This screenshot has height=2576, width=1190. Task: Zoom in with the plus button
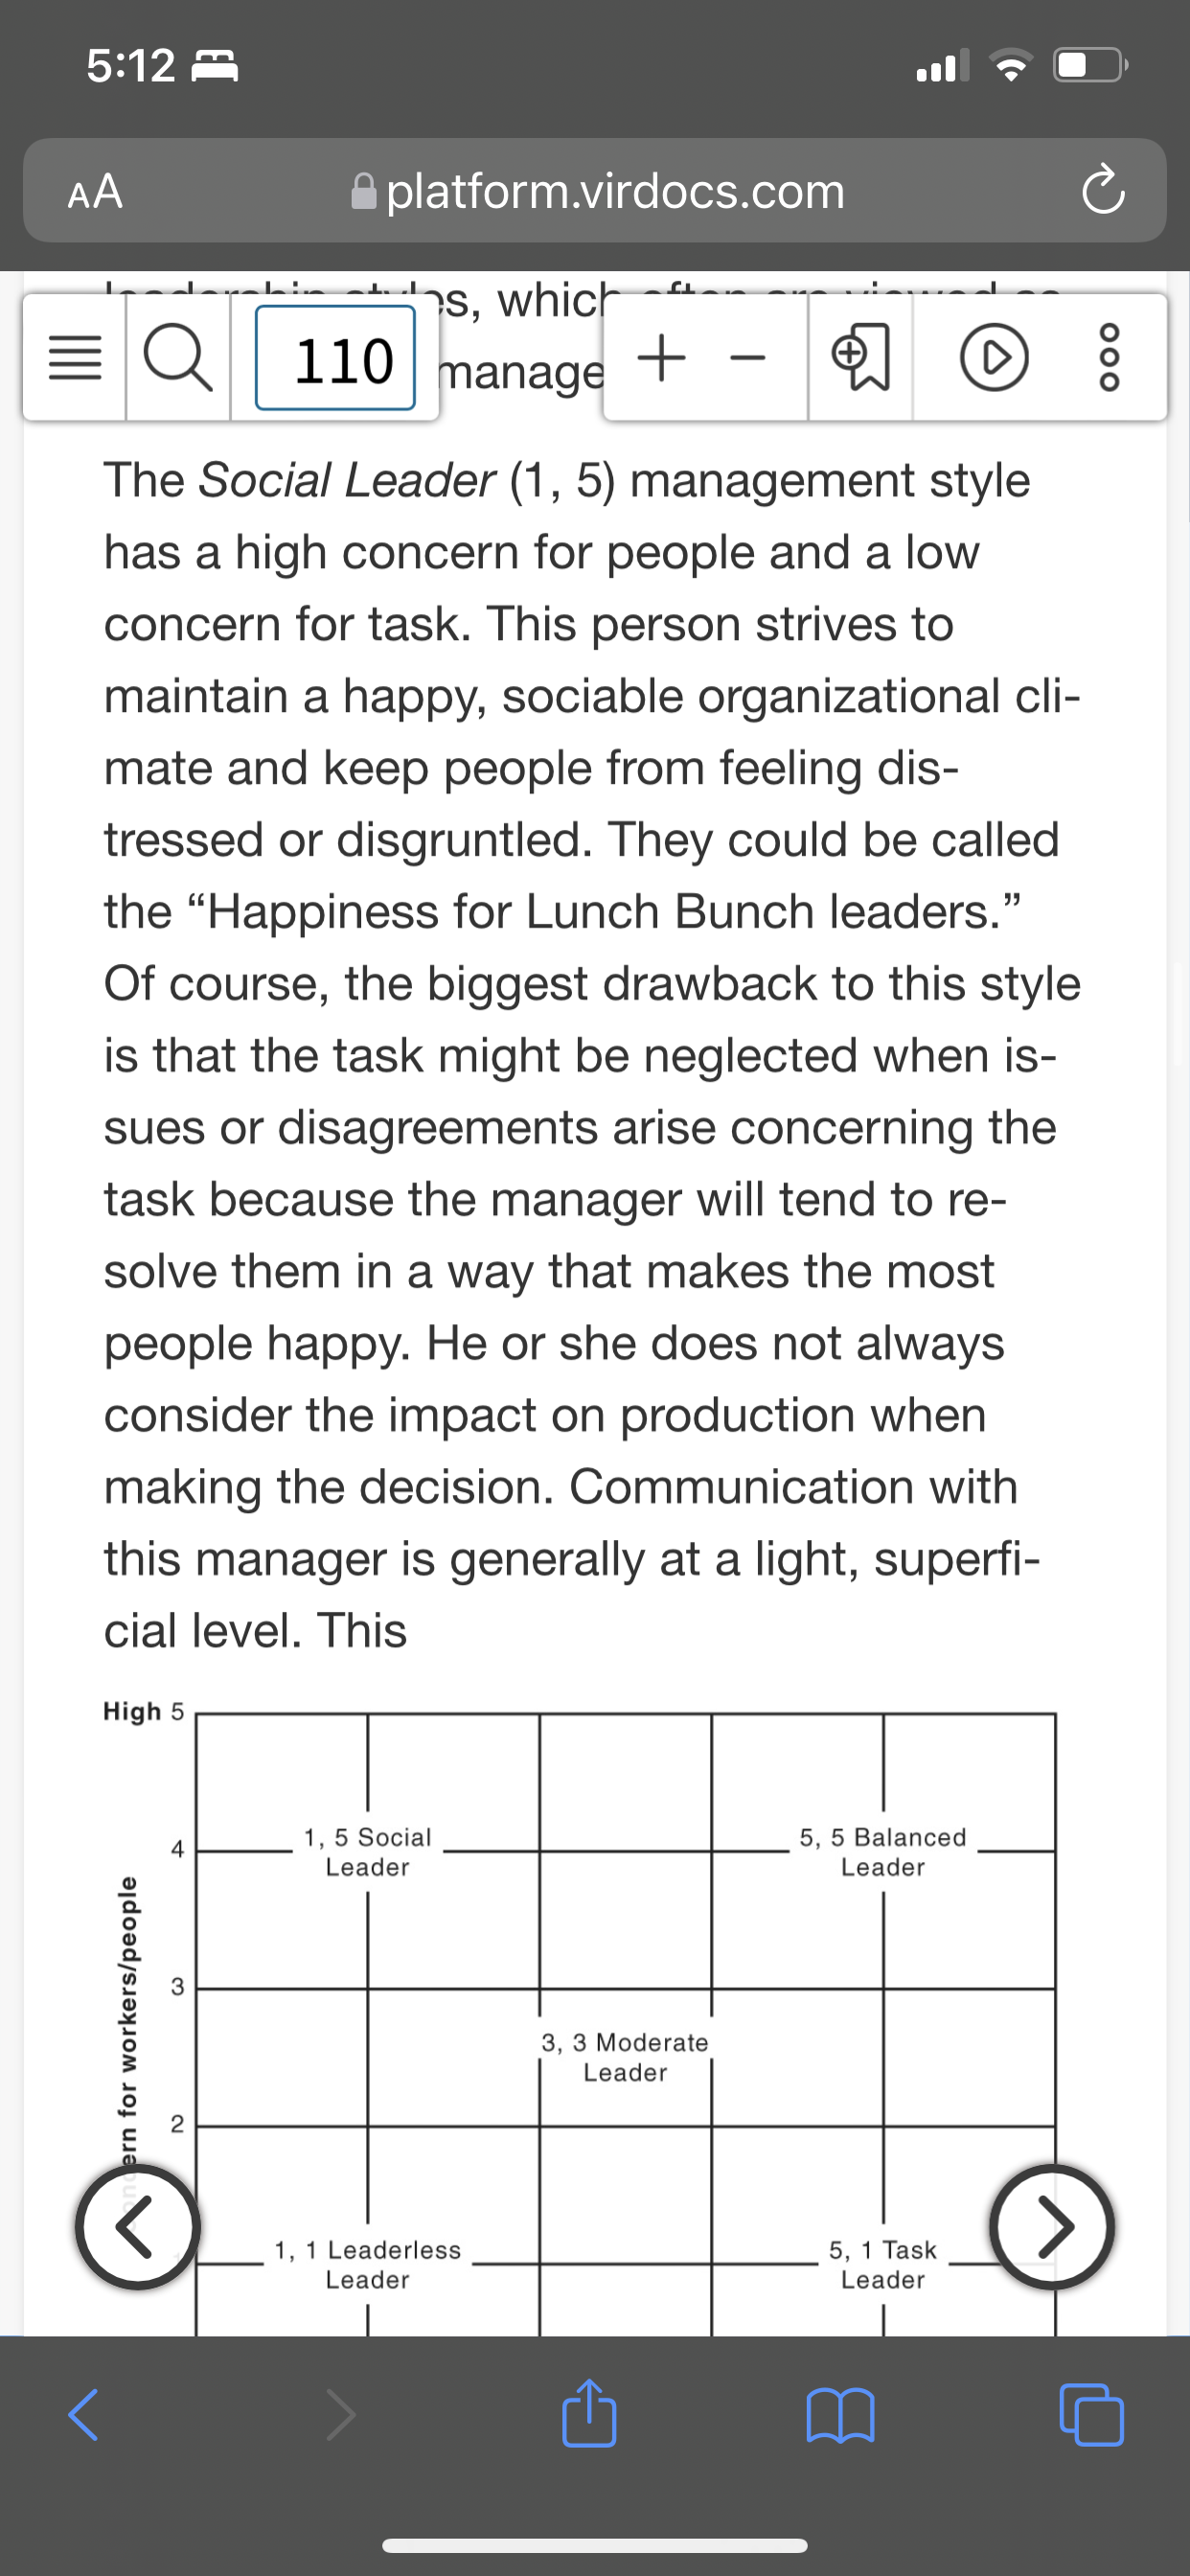(x=661, y=358)
